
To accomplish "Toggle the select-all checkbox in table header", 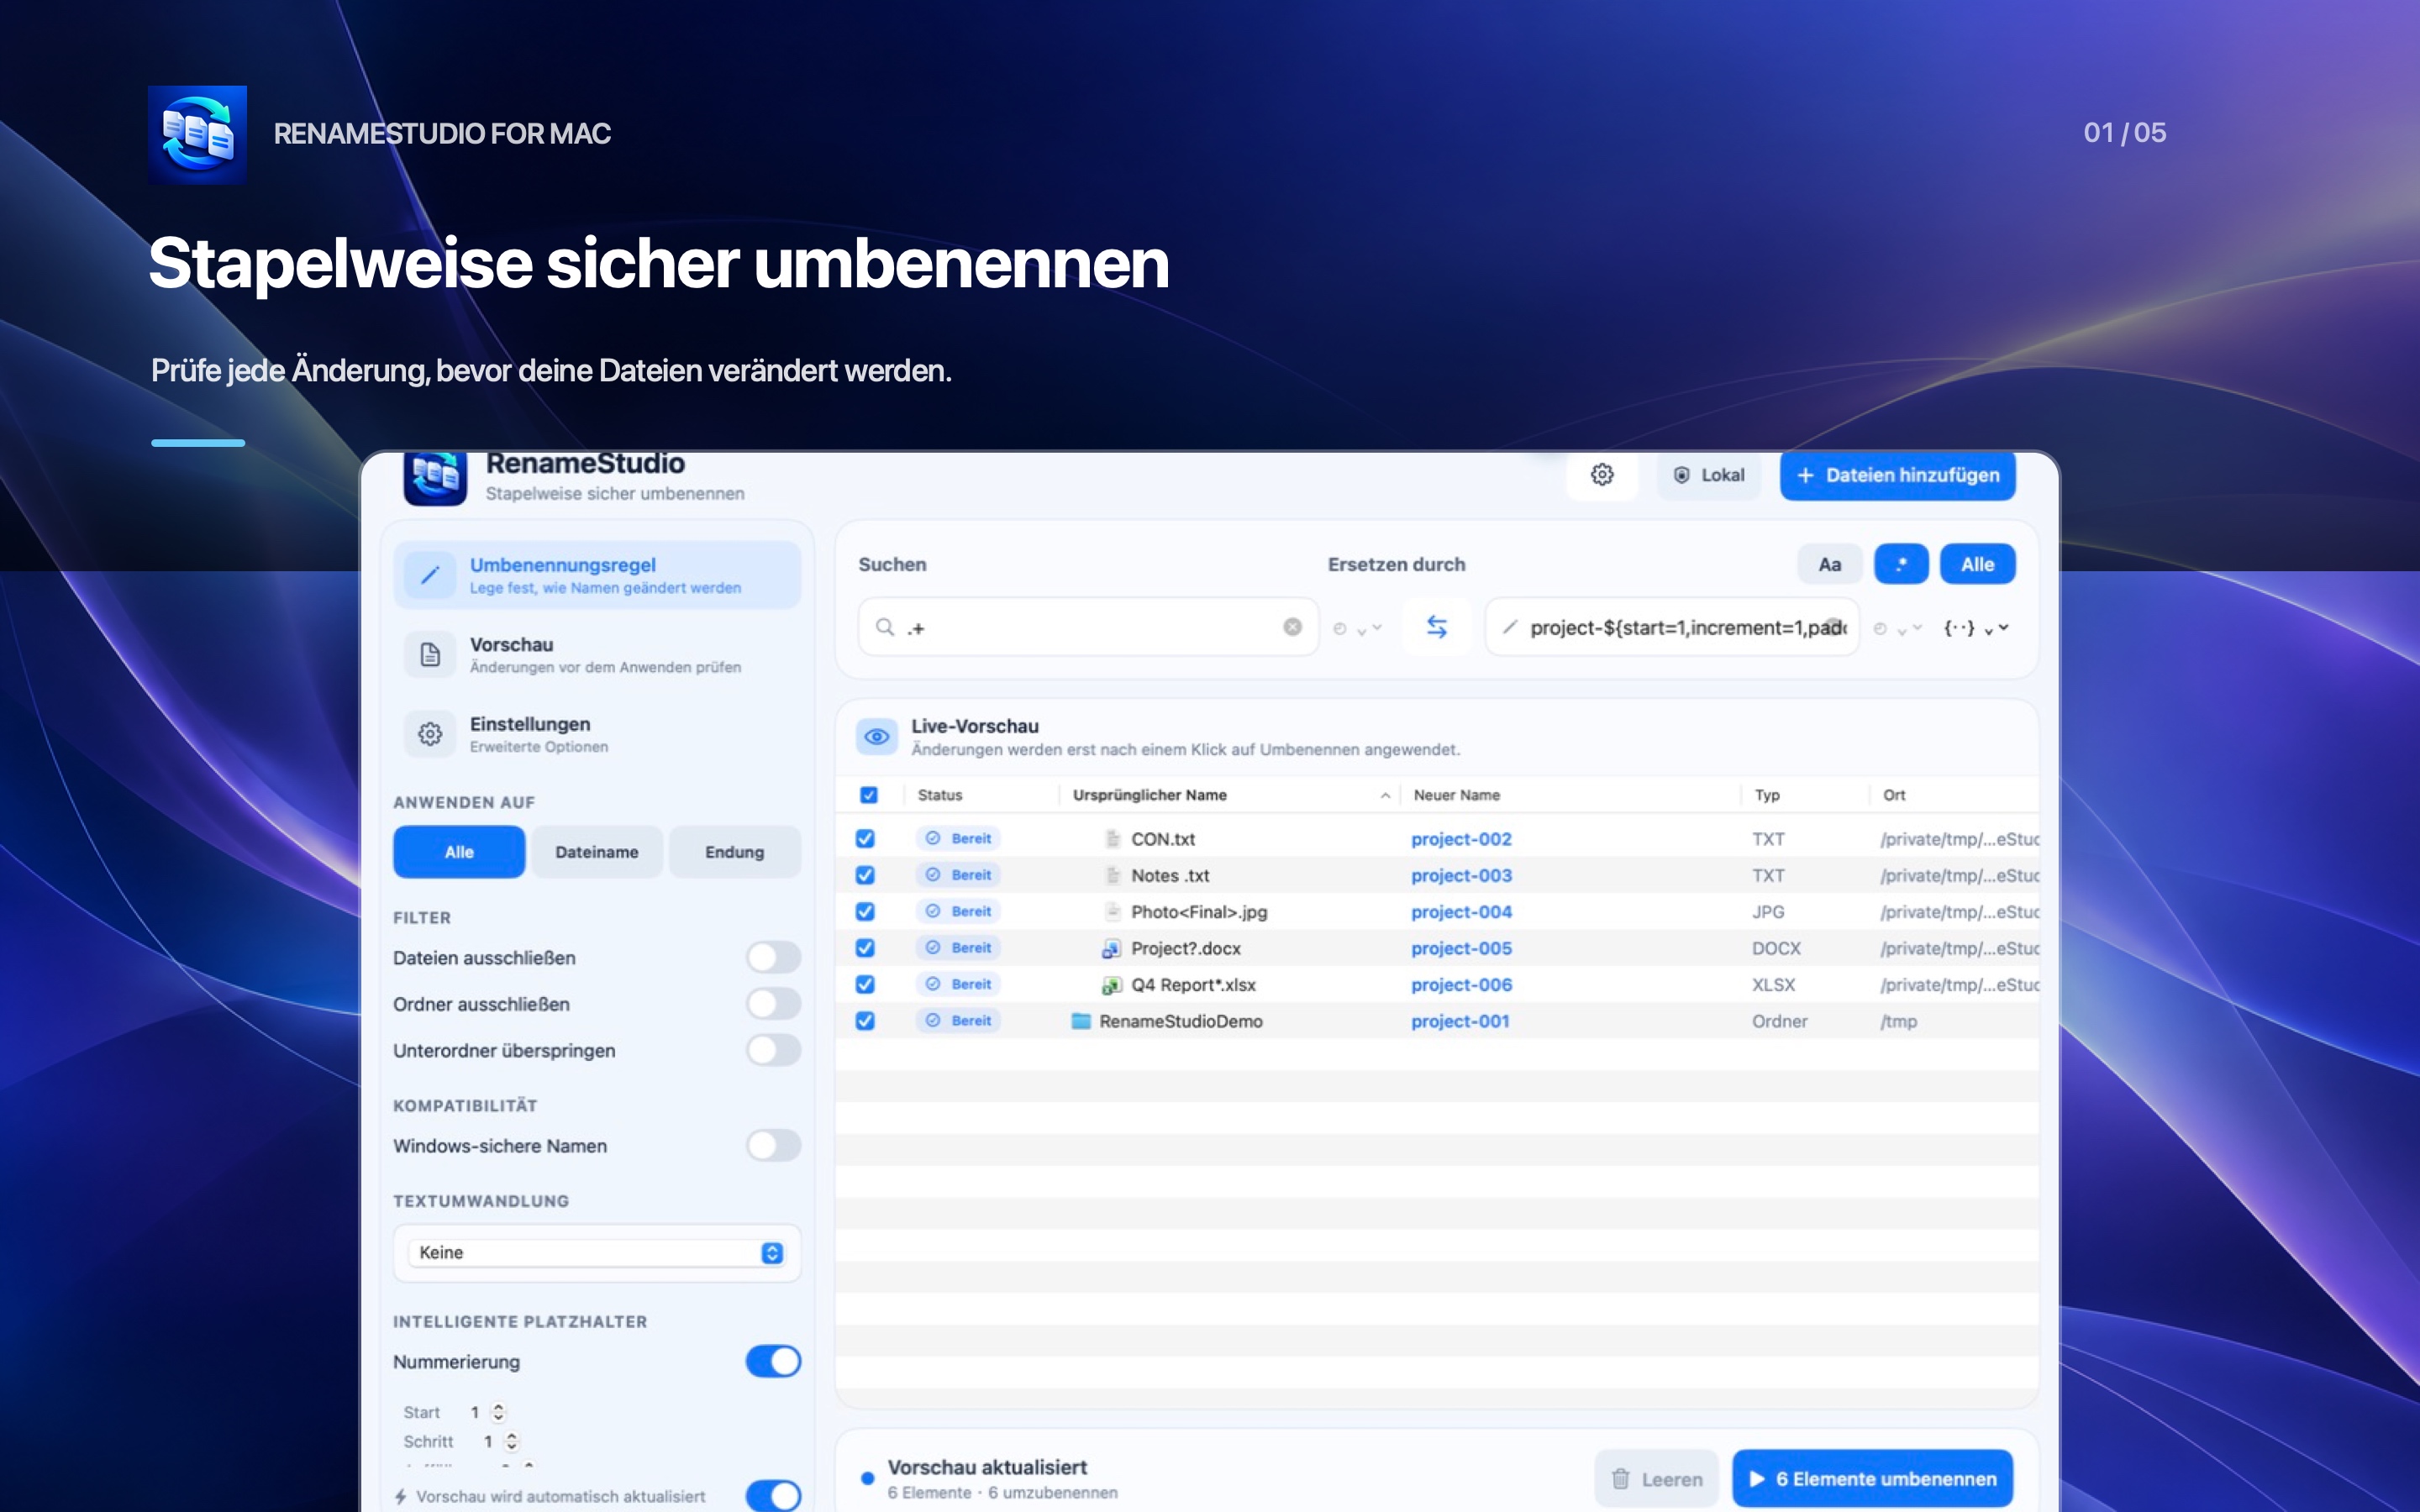I will (868, 795).
